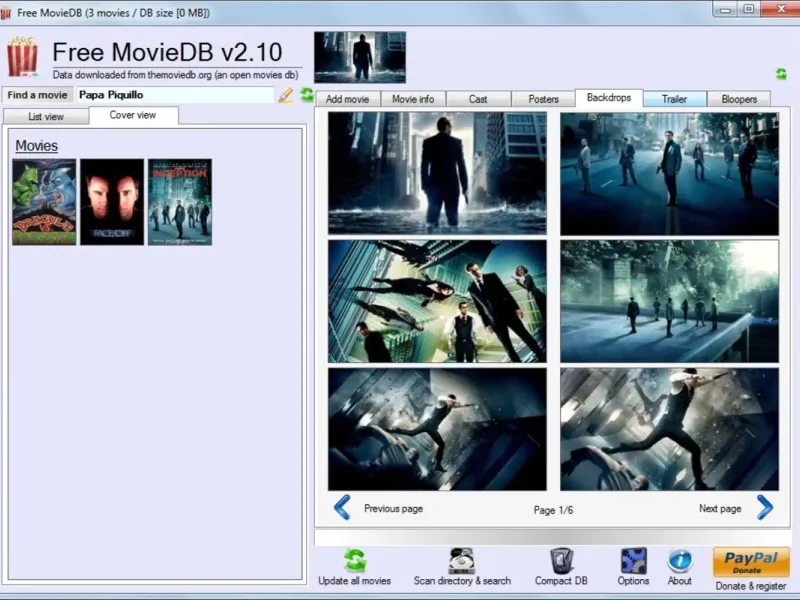Click the Free MovieDB v2.10 title
The width and height of the screenshot is (800, 600).
tap(167, 52)
